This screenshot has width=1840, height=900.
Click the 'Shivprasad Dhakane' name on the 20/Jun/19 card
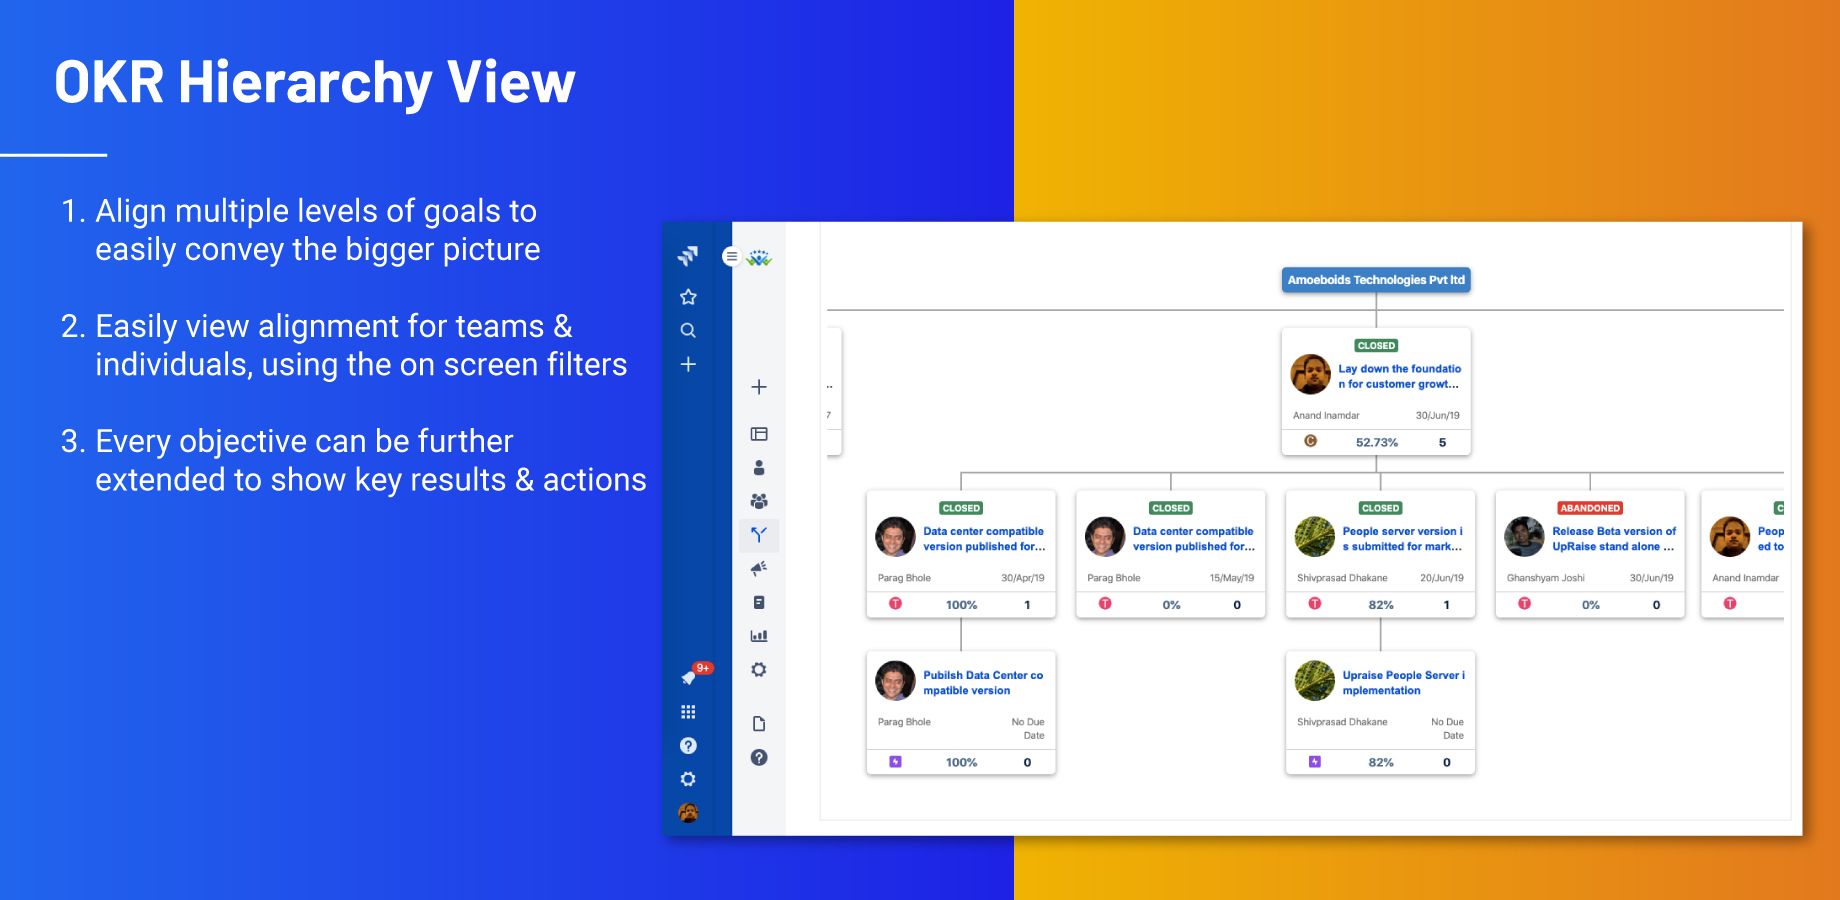[x=1342, y=578]
